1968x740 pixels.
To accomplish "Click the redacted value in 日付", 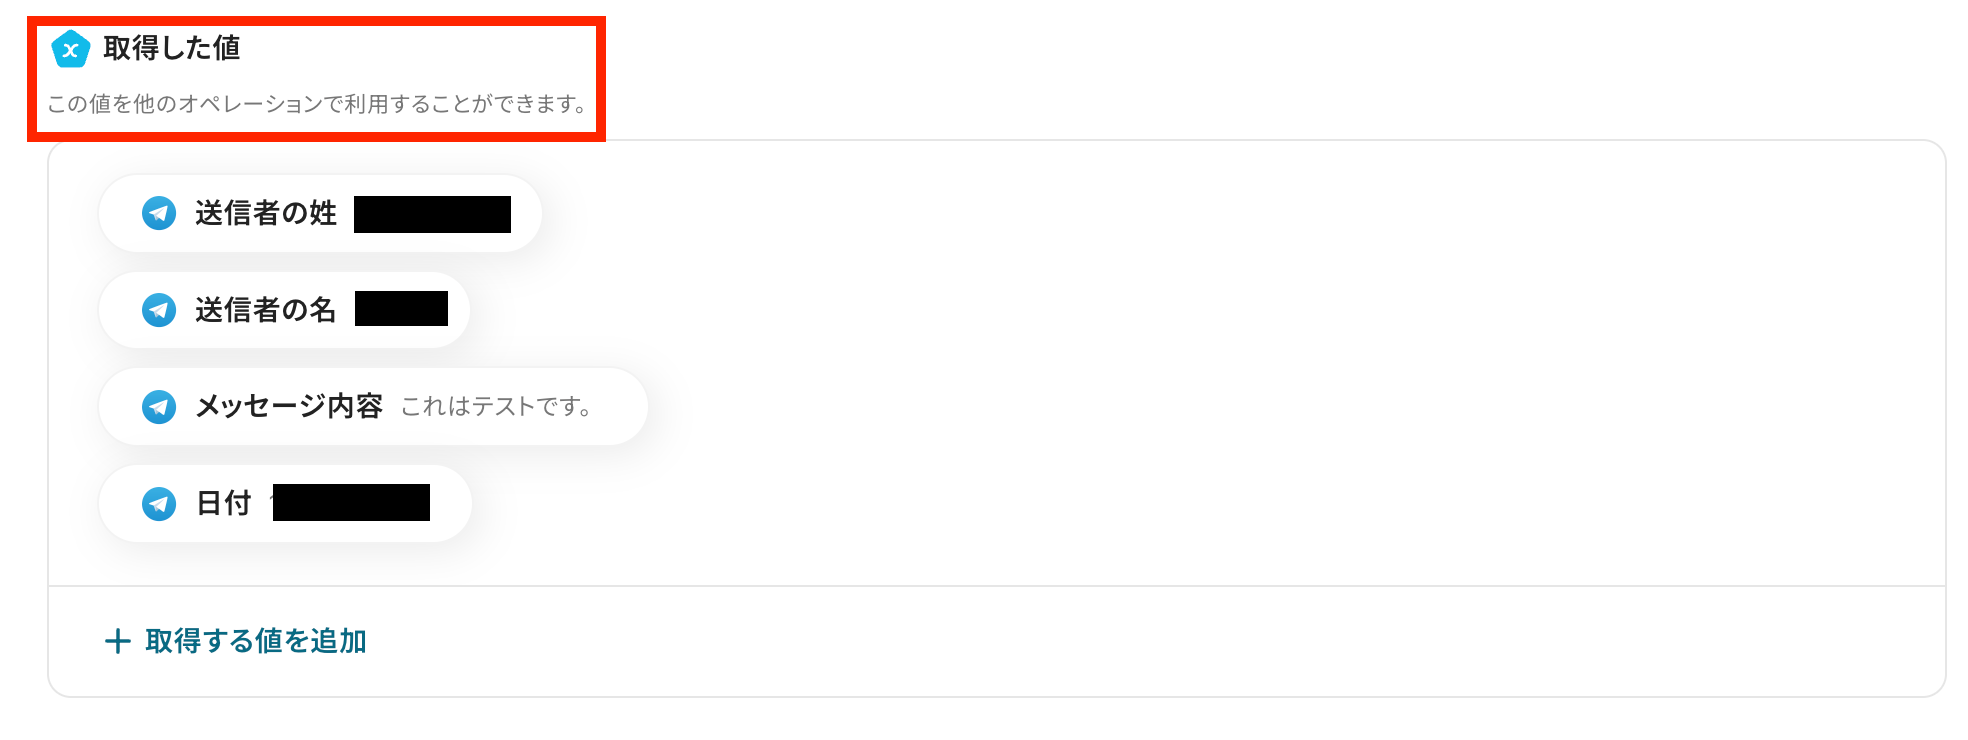I will click(351, 503).
